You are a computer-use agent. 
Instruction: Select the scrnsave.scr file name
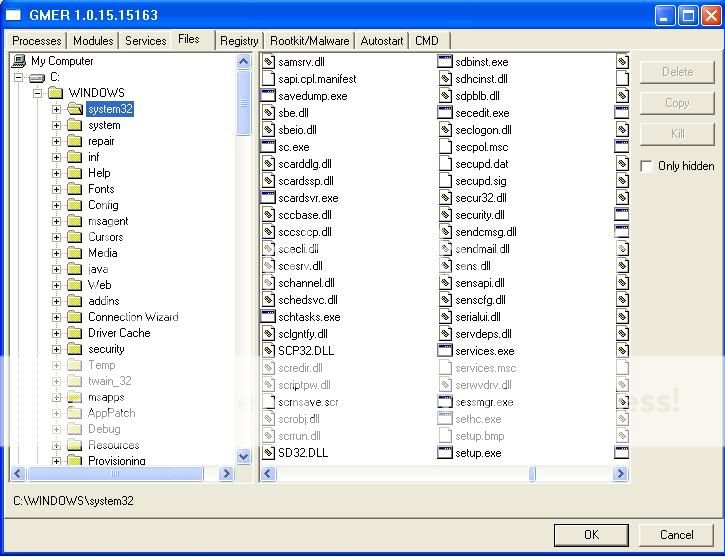[x=308, y=402]
